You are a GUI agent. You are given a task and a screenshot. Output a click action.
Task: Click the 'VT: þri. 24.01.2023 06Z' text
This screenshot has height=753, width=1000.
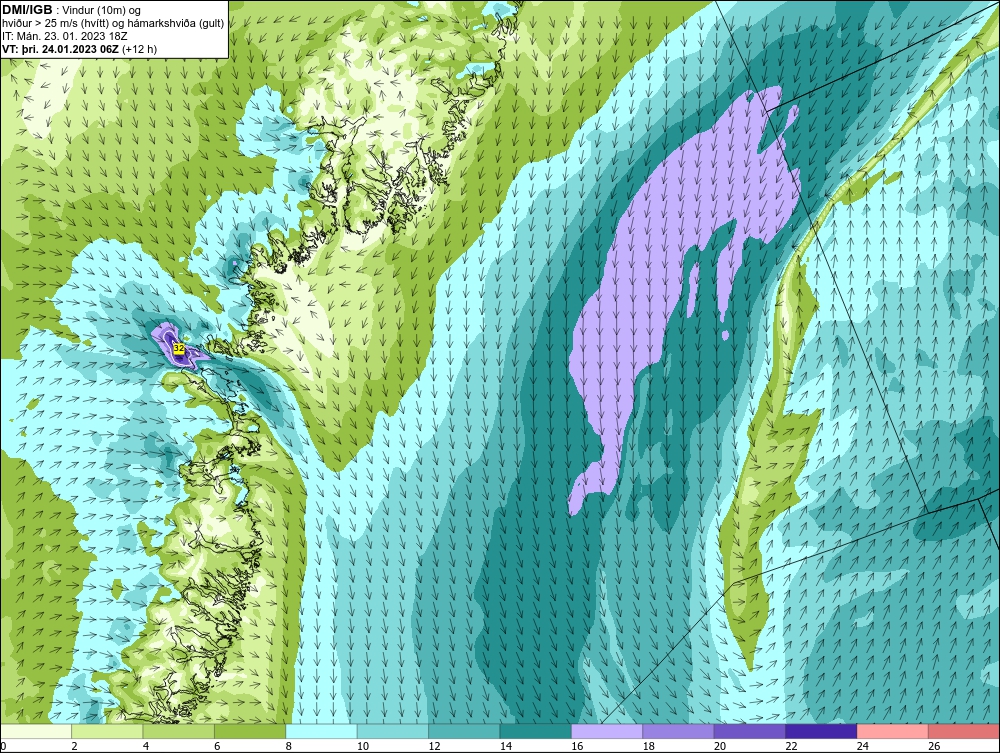coord(61,48)
